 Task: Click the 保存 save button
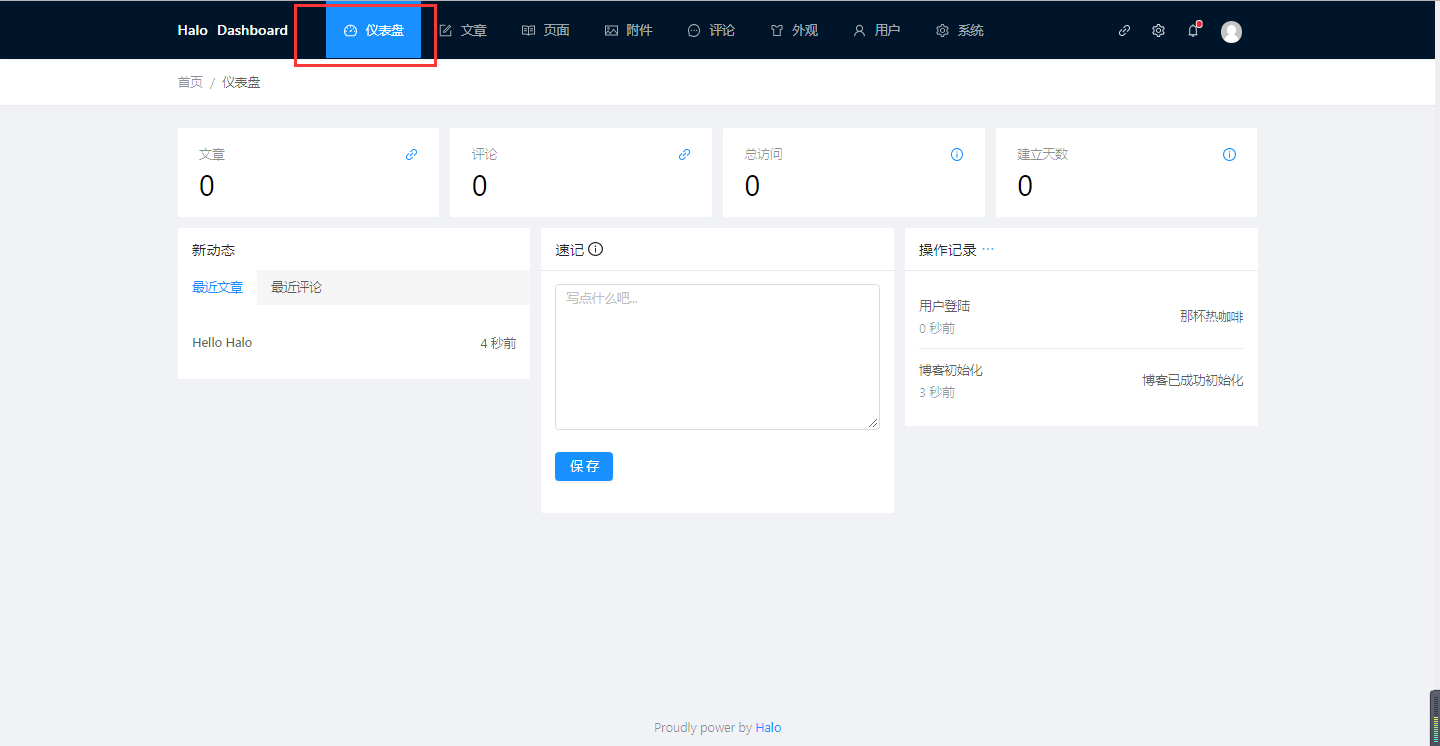pos(584,466)
